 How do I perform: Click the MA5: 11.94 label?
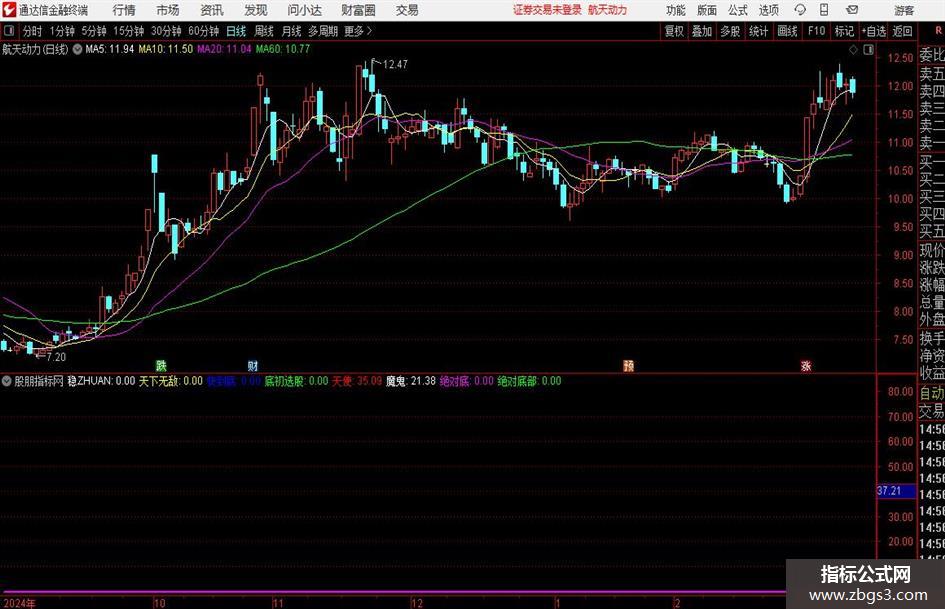(110, 49)
